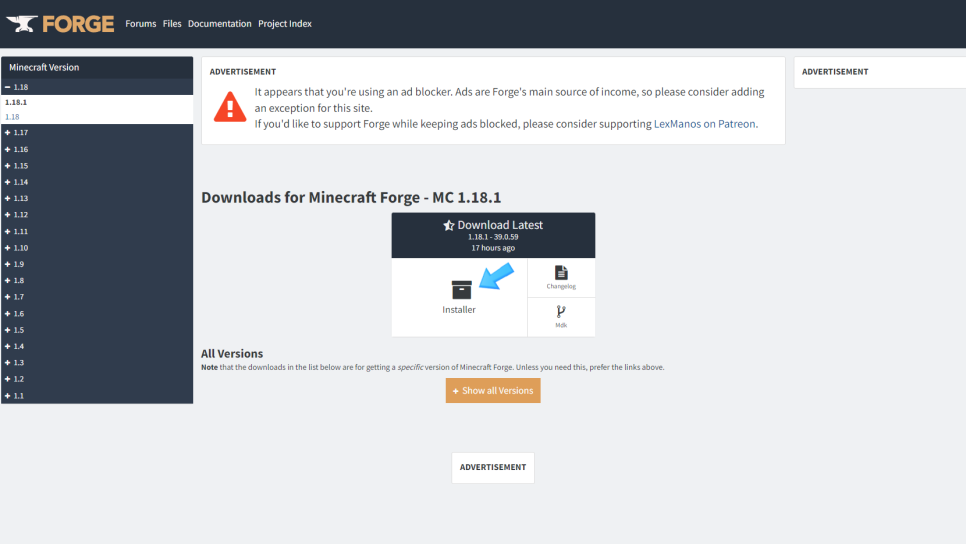Expand the 1.11 version group
966x544 pixels.
[97, 231]
